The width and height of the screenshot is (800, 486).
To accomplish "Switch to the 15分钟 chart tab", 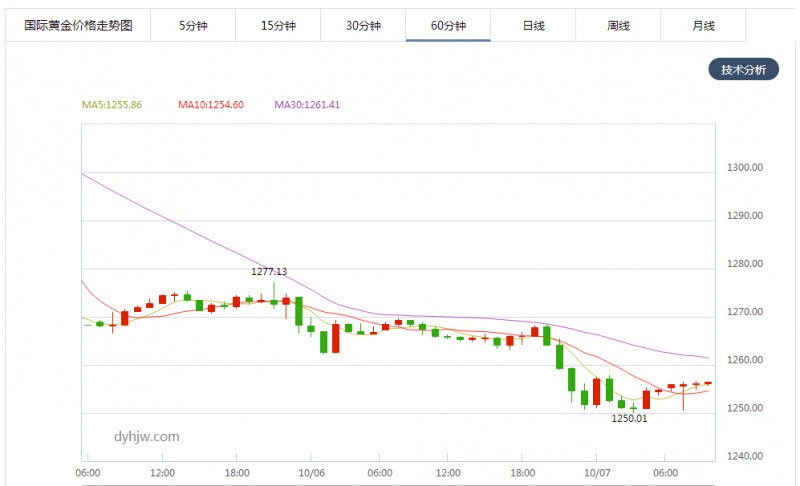I will 278,25.
